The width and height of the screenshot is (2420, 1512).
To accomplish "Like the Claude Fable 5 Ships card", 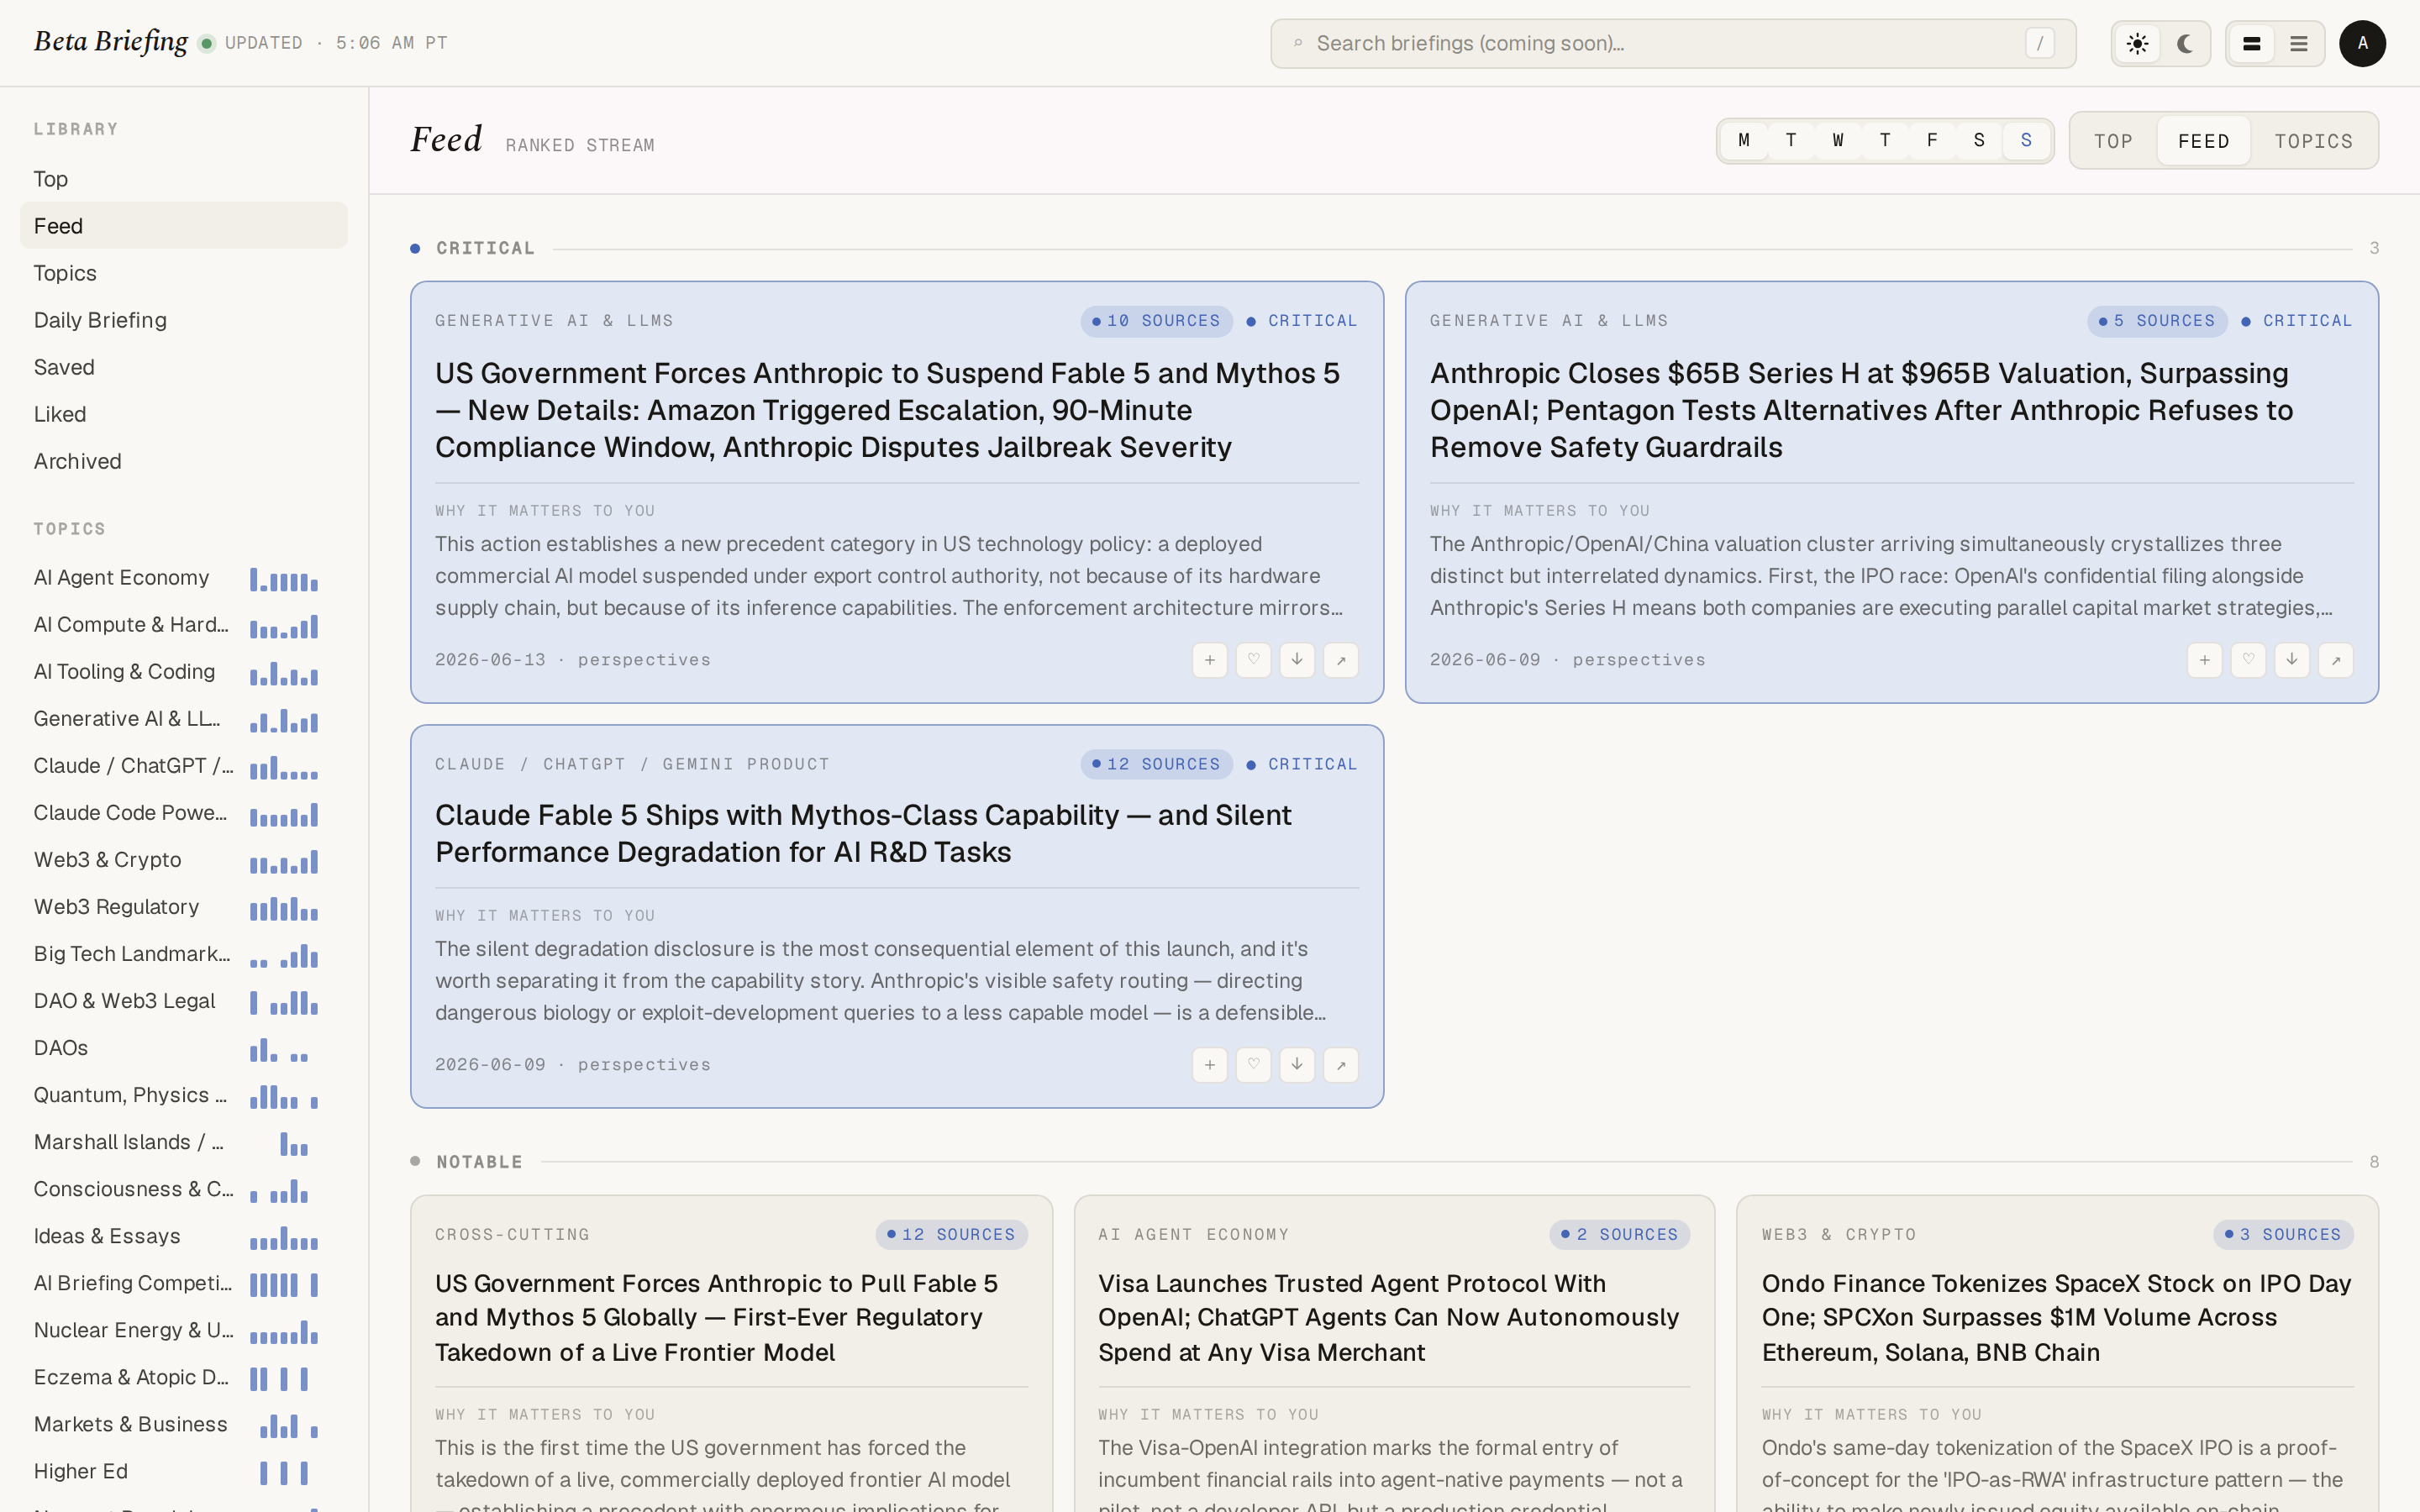I will click(1253, 1065).
